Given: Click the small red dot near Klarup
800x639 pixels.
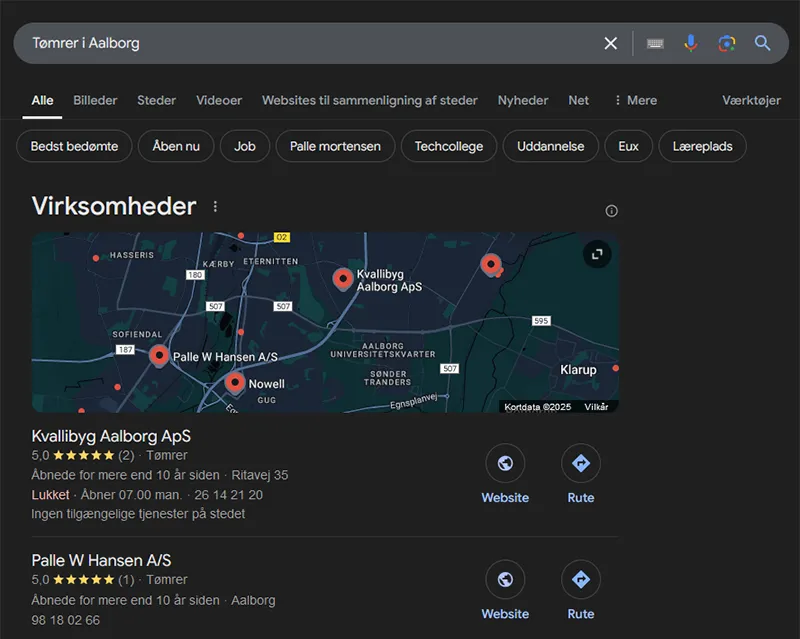Looking at the screenshot, I should 616,368.
